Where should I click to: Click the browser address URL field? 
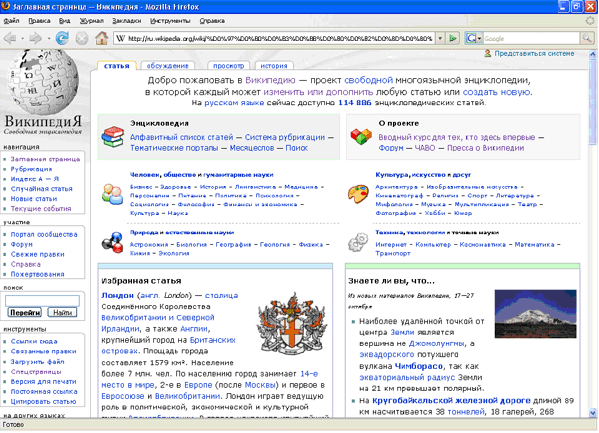(x=280, y=38)
